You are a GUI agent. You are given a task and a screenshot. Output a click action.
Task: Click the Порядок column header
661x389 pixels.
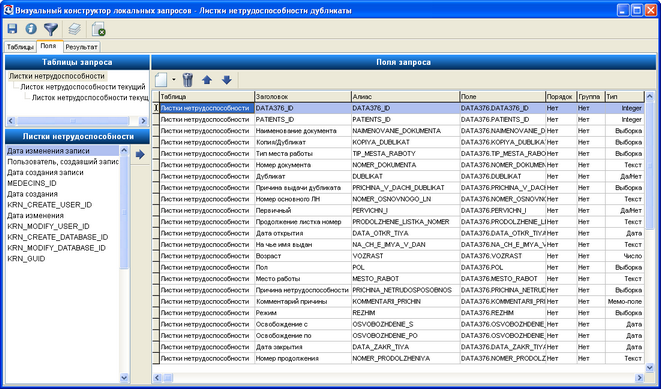(x=561, y=97)
